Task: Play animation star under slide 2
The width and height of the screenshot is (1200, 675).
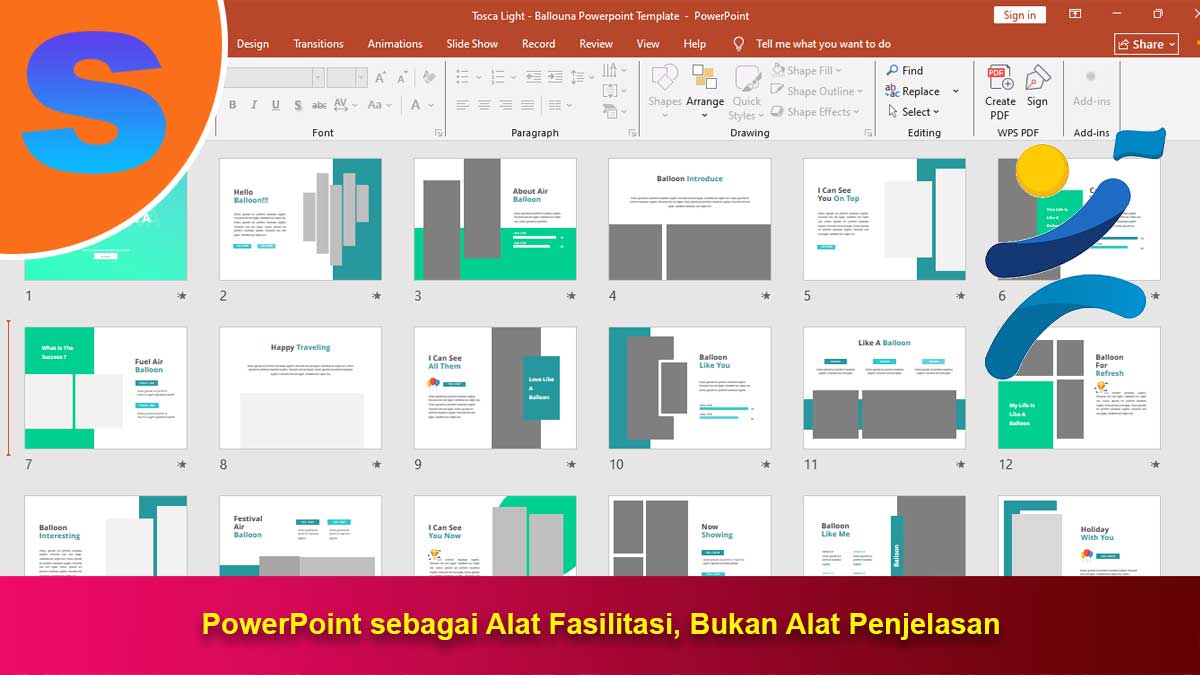Action: pos(376,296)
